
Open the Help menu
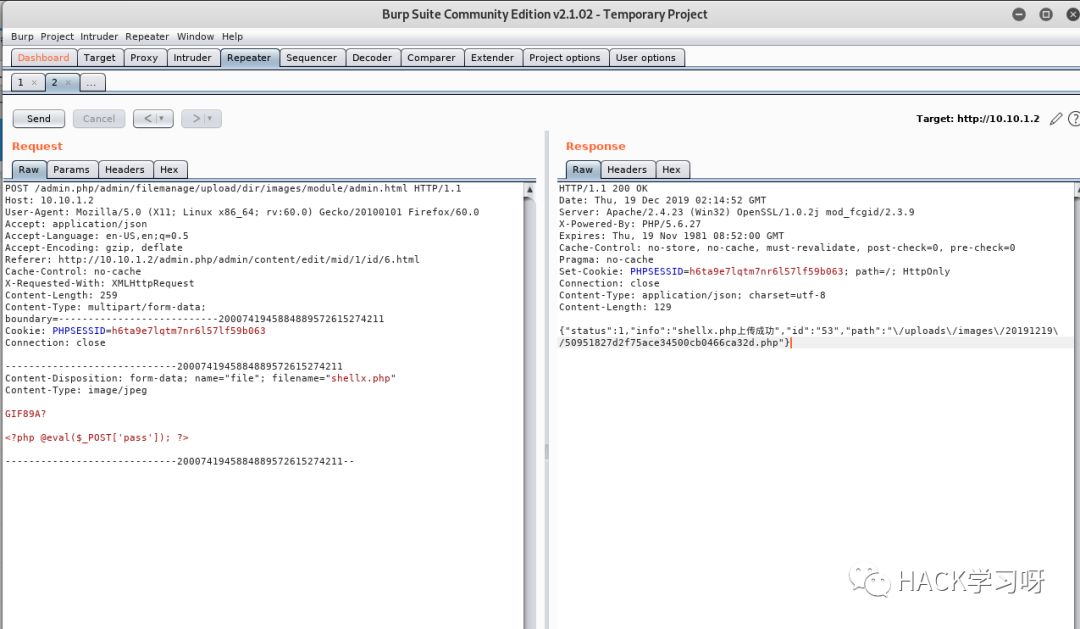pos(232,37)
